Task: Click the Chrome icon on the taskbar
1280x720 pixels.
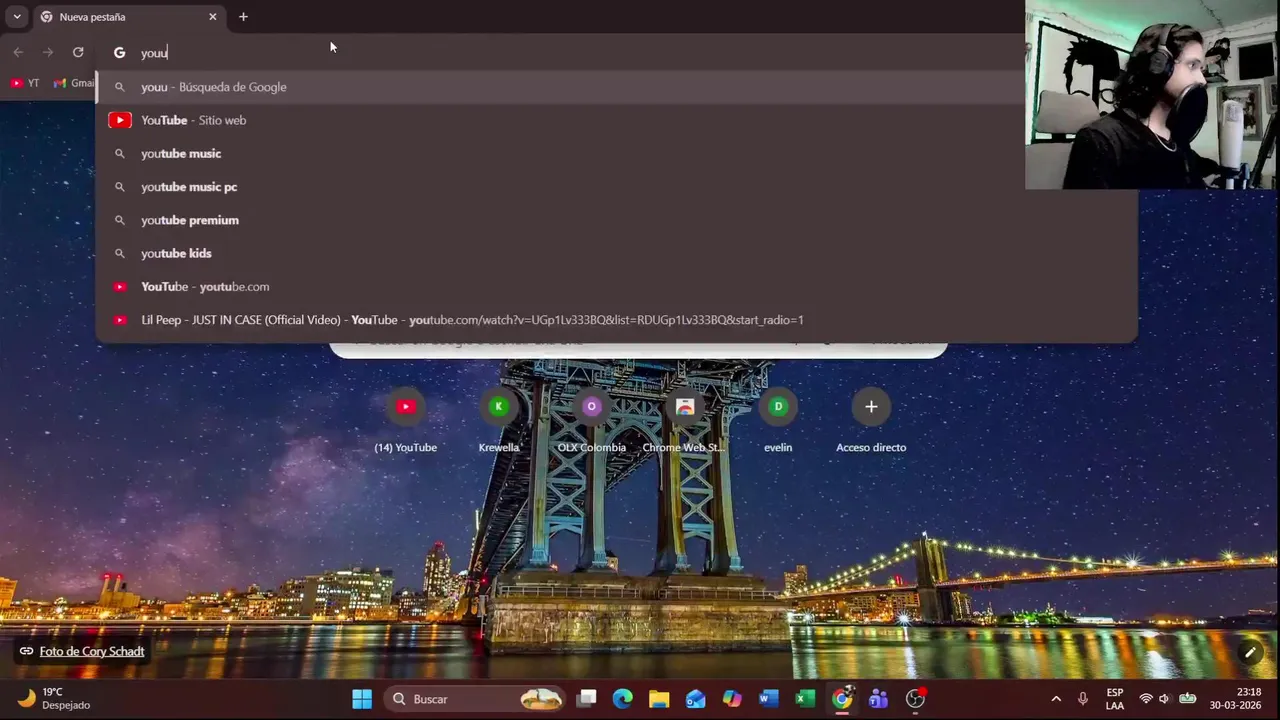Action: coord(842,699)
